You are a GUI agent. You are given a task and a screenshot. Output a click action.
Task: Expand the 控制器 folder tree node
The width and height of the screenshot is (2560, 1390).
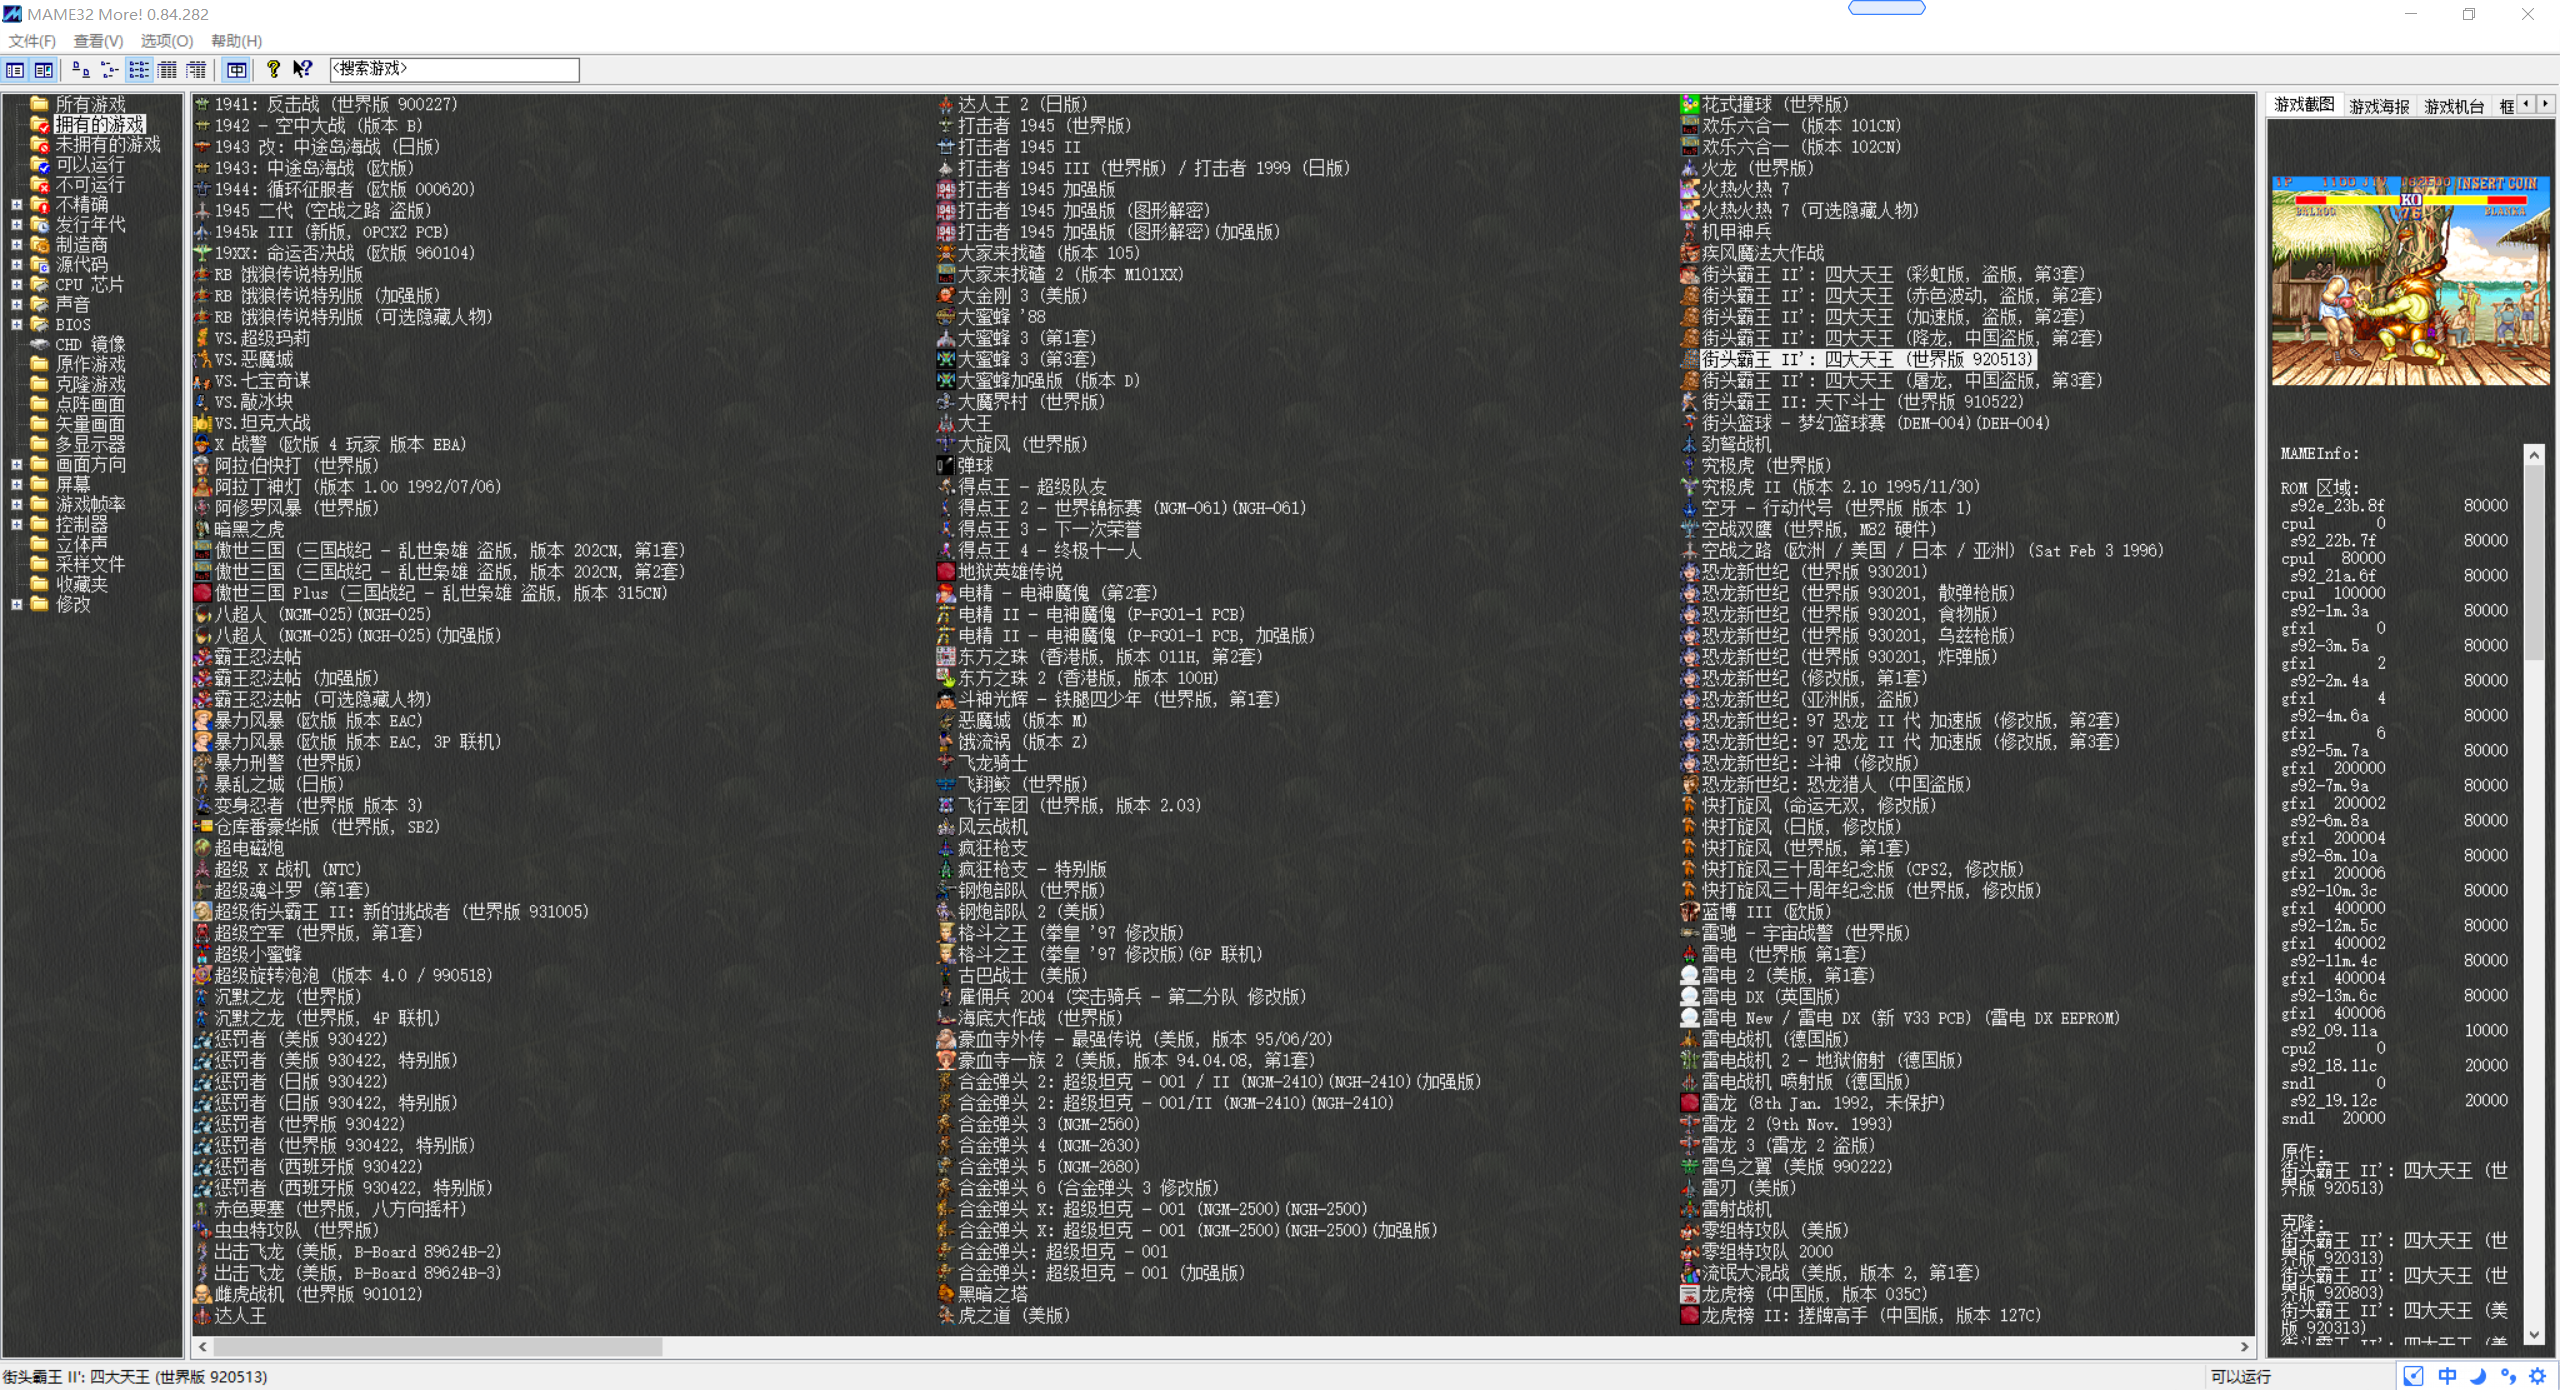17,525
